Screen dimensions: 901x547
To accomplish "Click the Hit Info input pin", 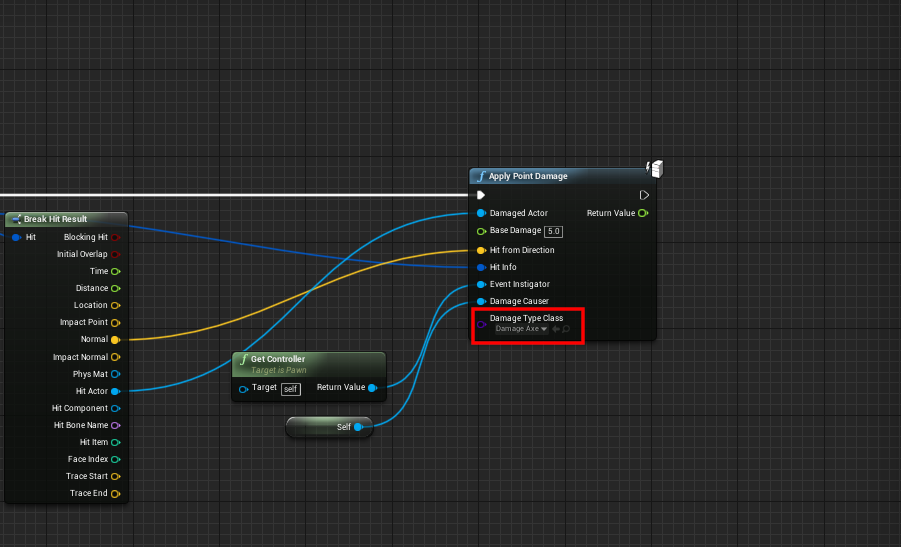I will pyautogui.click(x=481, y=267).
